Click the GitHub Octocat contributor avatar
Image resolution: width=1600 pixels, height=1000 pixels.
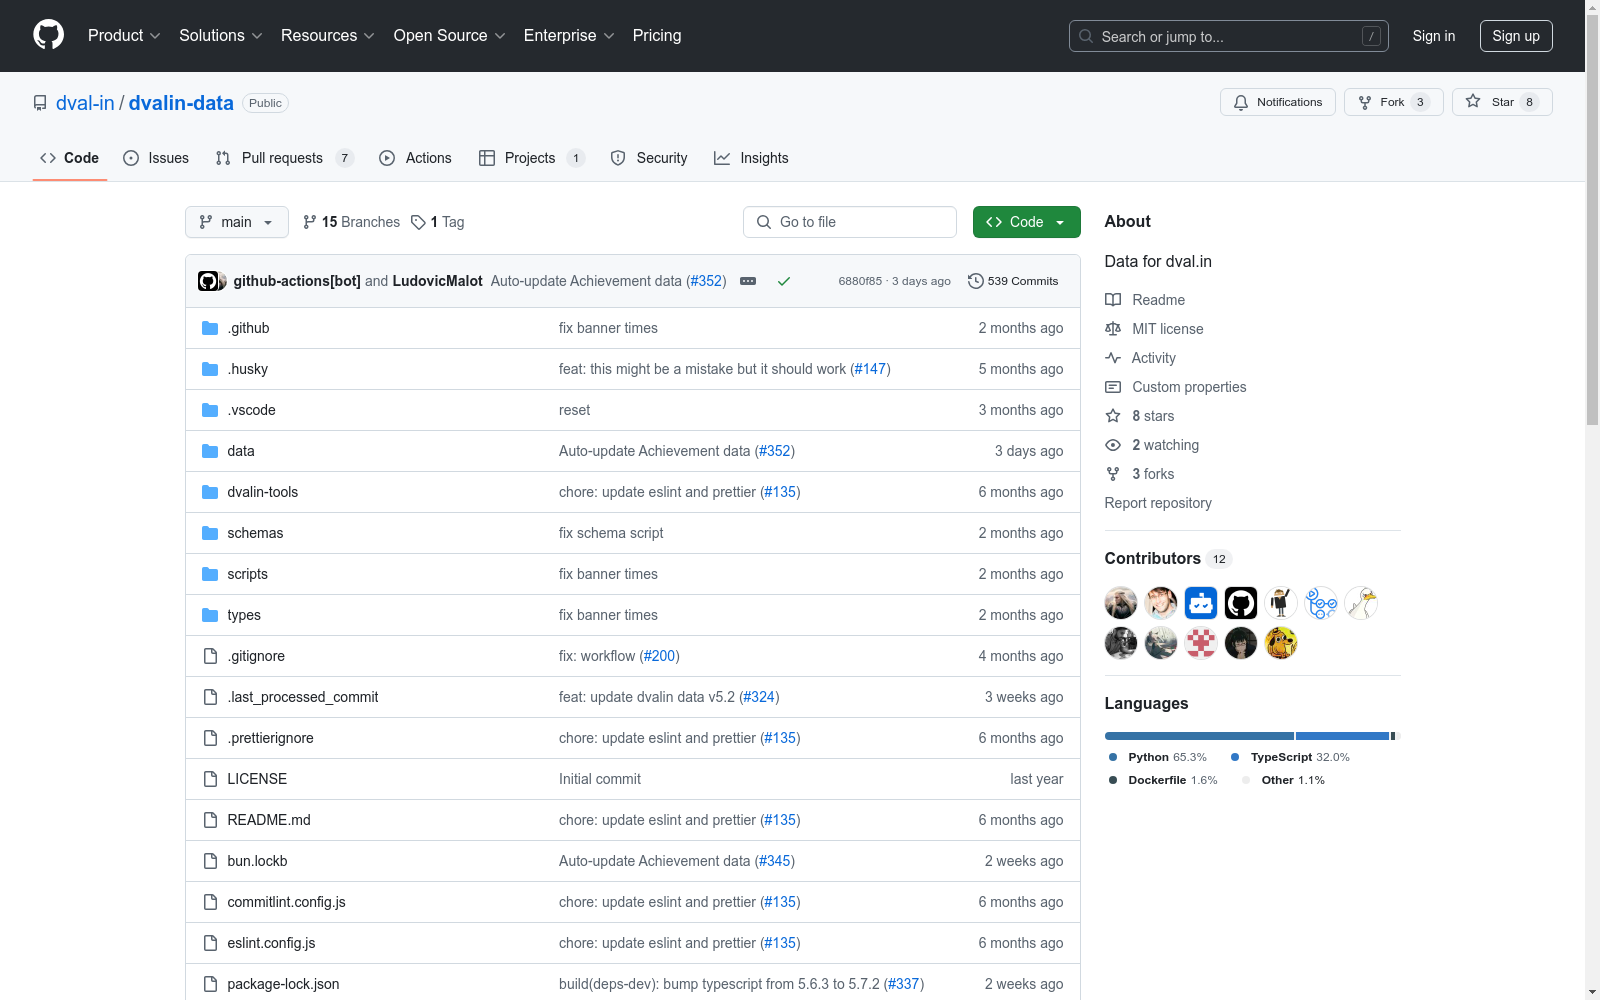(1241, 603)
